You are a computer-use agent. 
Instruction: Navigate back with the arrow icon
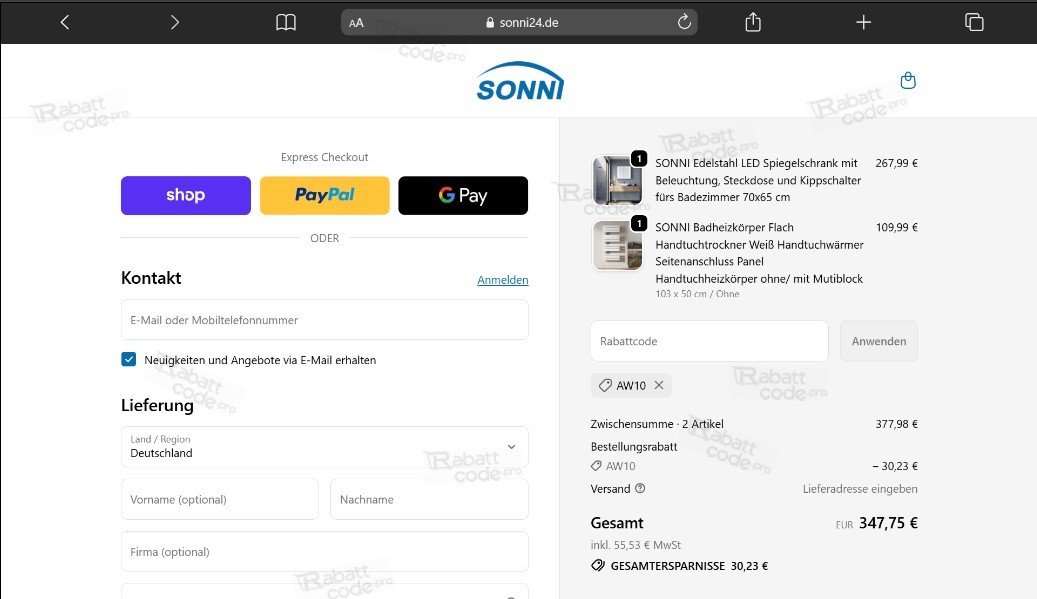click(x=64, y=21)
